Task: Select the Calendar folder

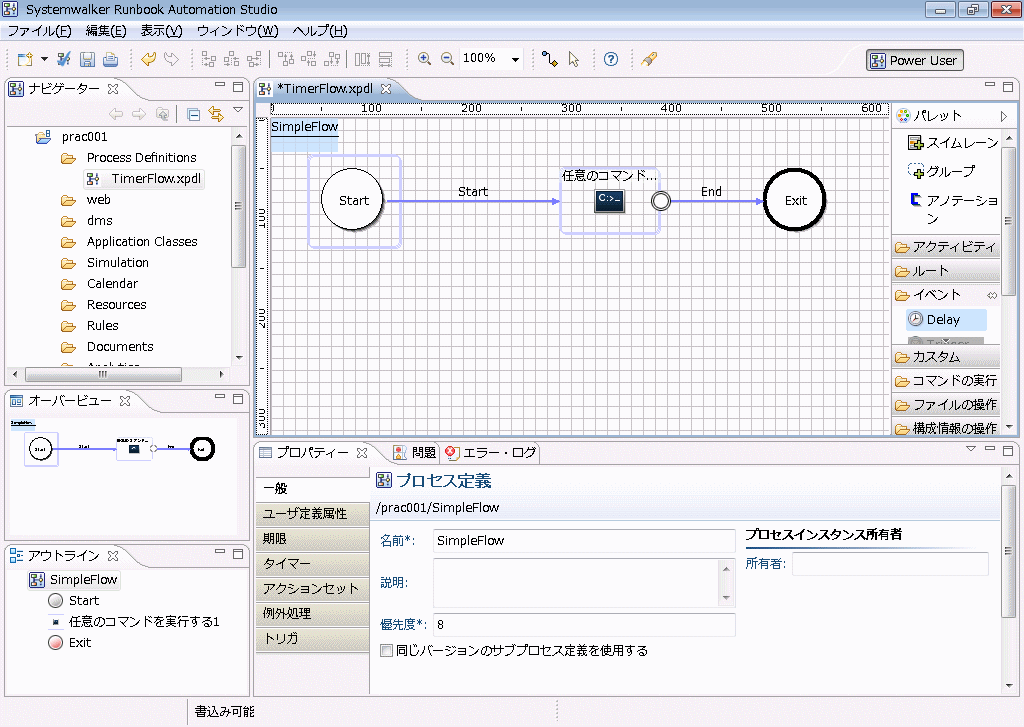Action: tap(112, 283)
